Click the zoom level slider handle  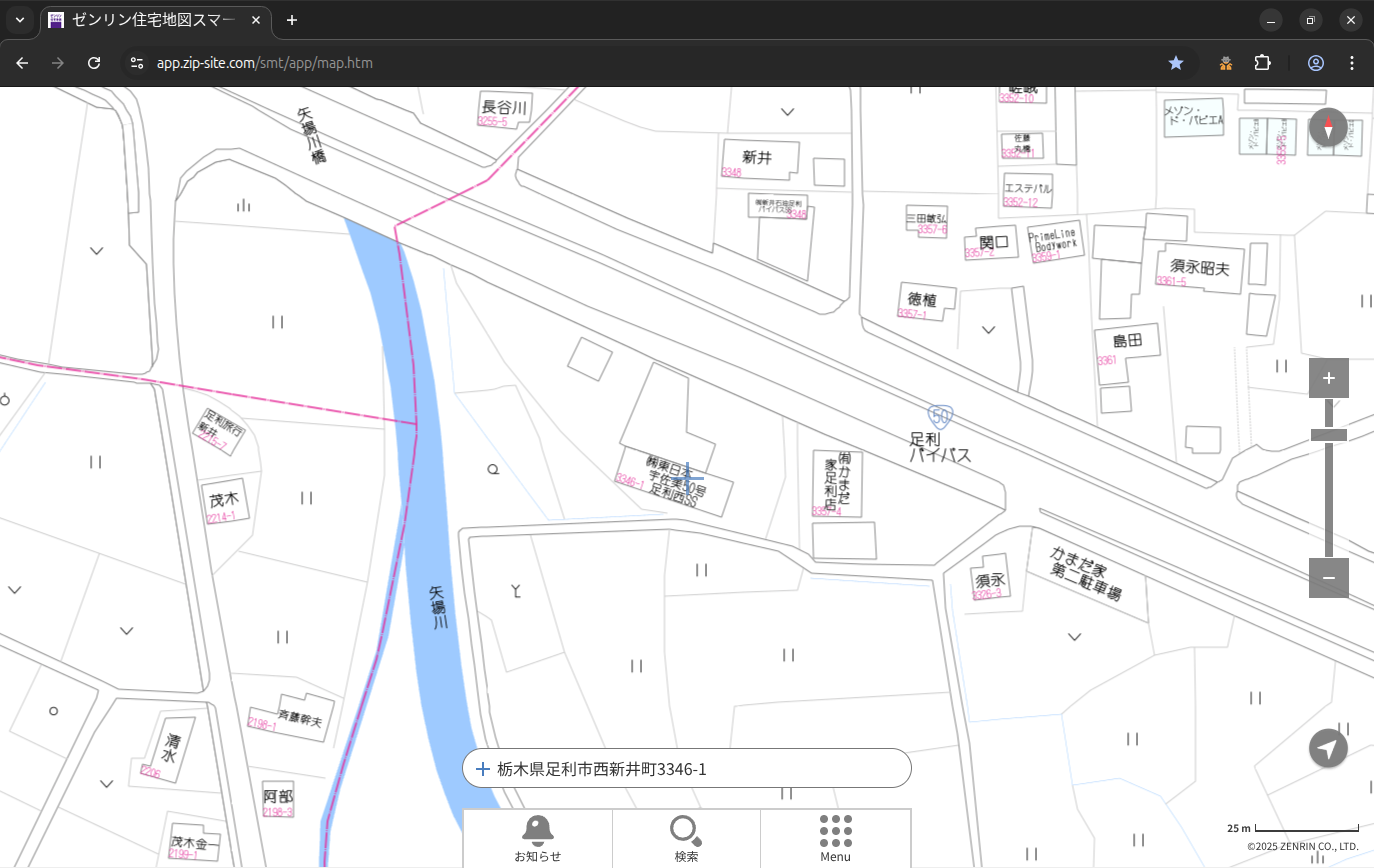pos(1328,435)
